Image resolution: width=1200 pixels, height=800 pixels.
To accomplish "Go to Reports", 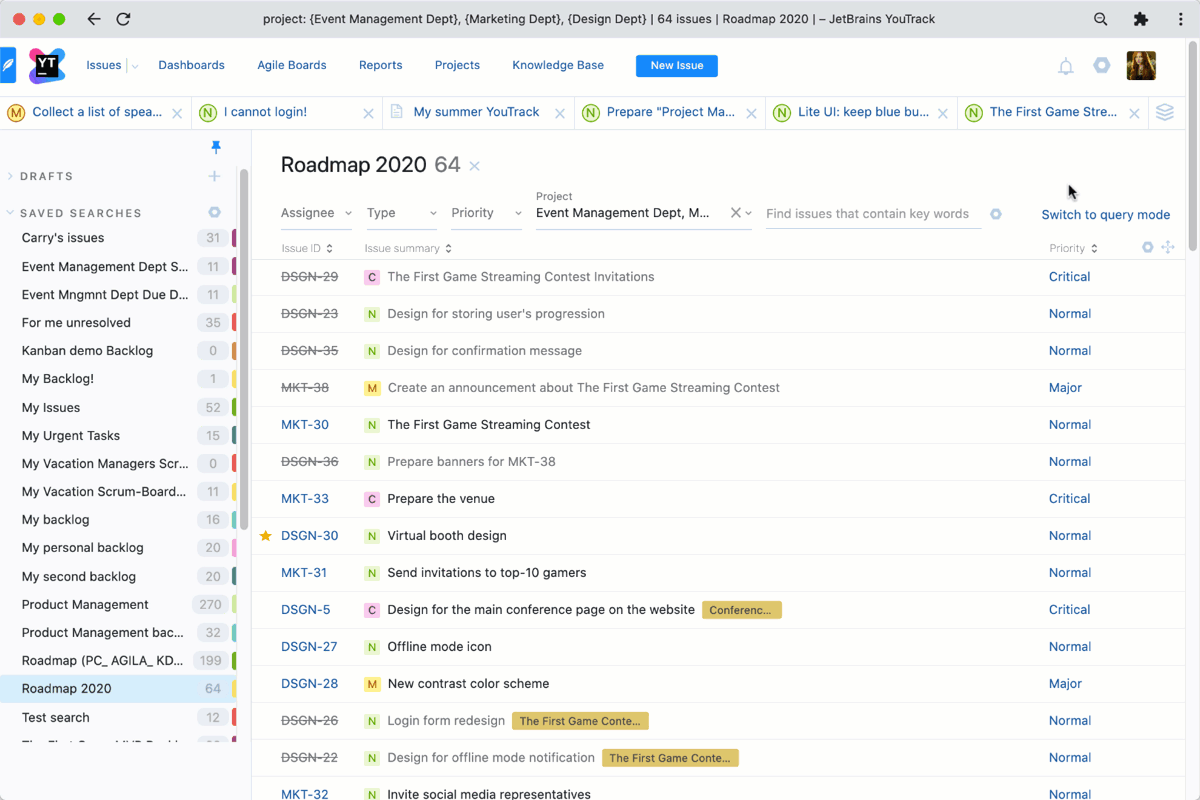I will click(380, 65).
